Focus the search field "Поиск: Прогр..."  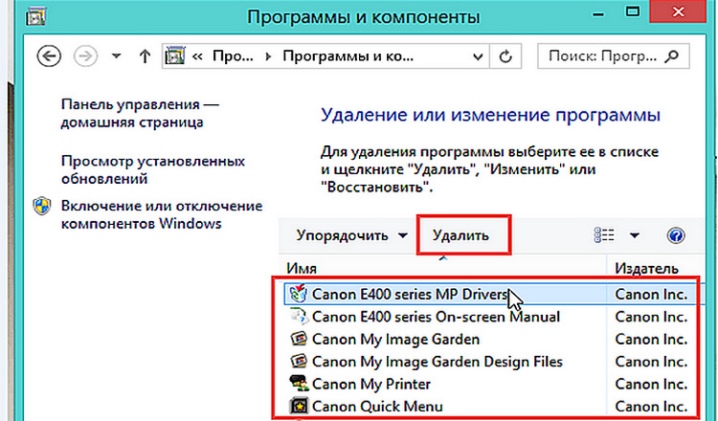(x=613, y=56)
